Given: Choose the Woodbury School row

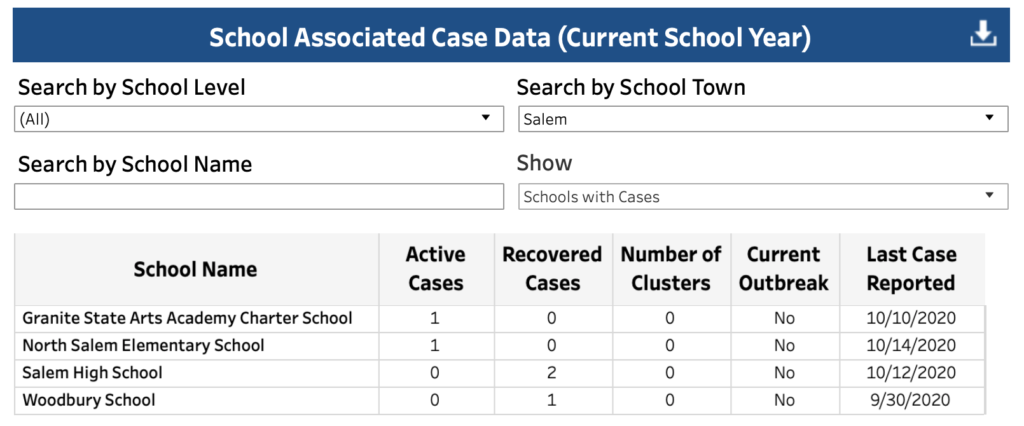Looking at the screenshot, I should pos(500,400).
